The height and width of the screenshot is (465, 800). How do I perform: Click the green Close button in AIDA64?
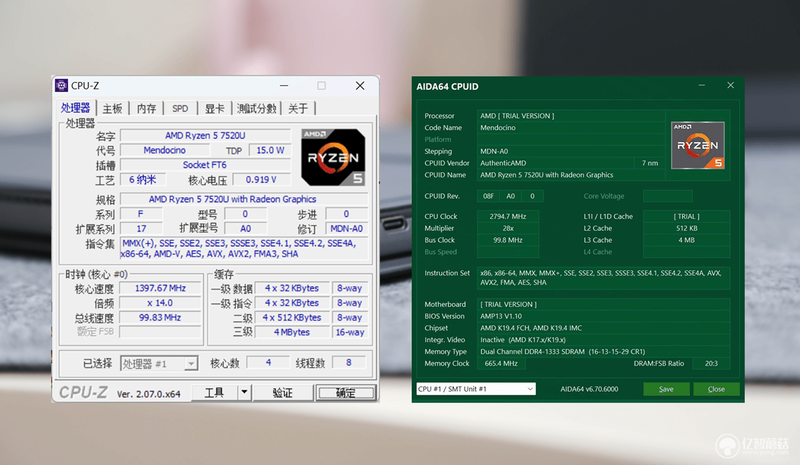click(716, 389)
